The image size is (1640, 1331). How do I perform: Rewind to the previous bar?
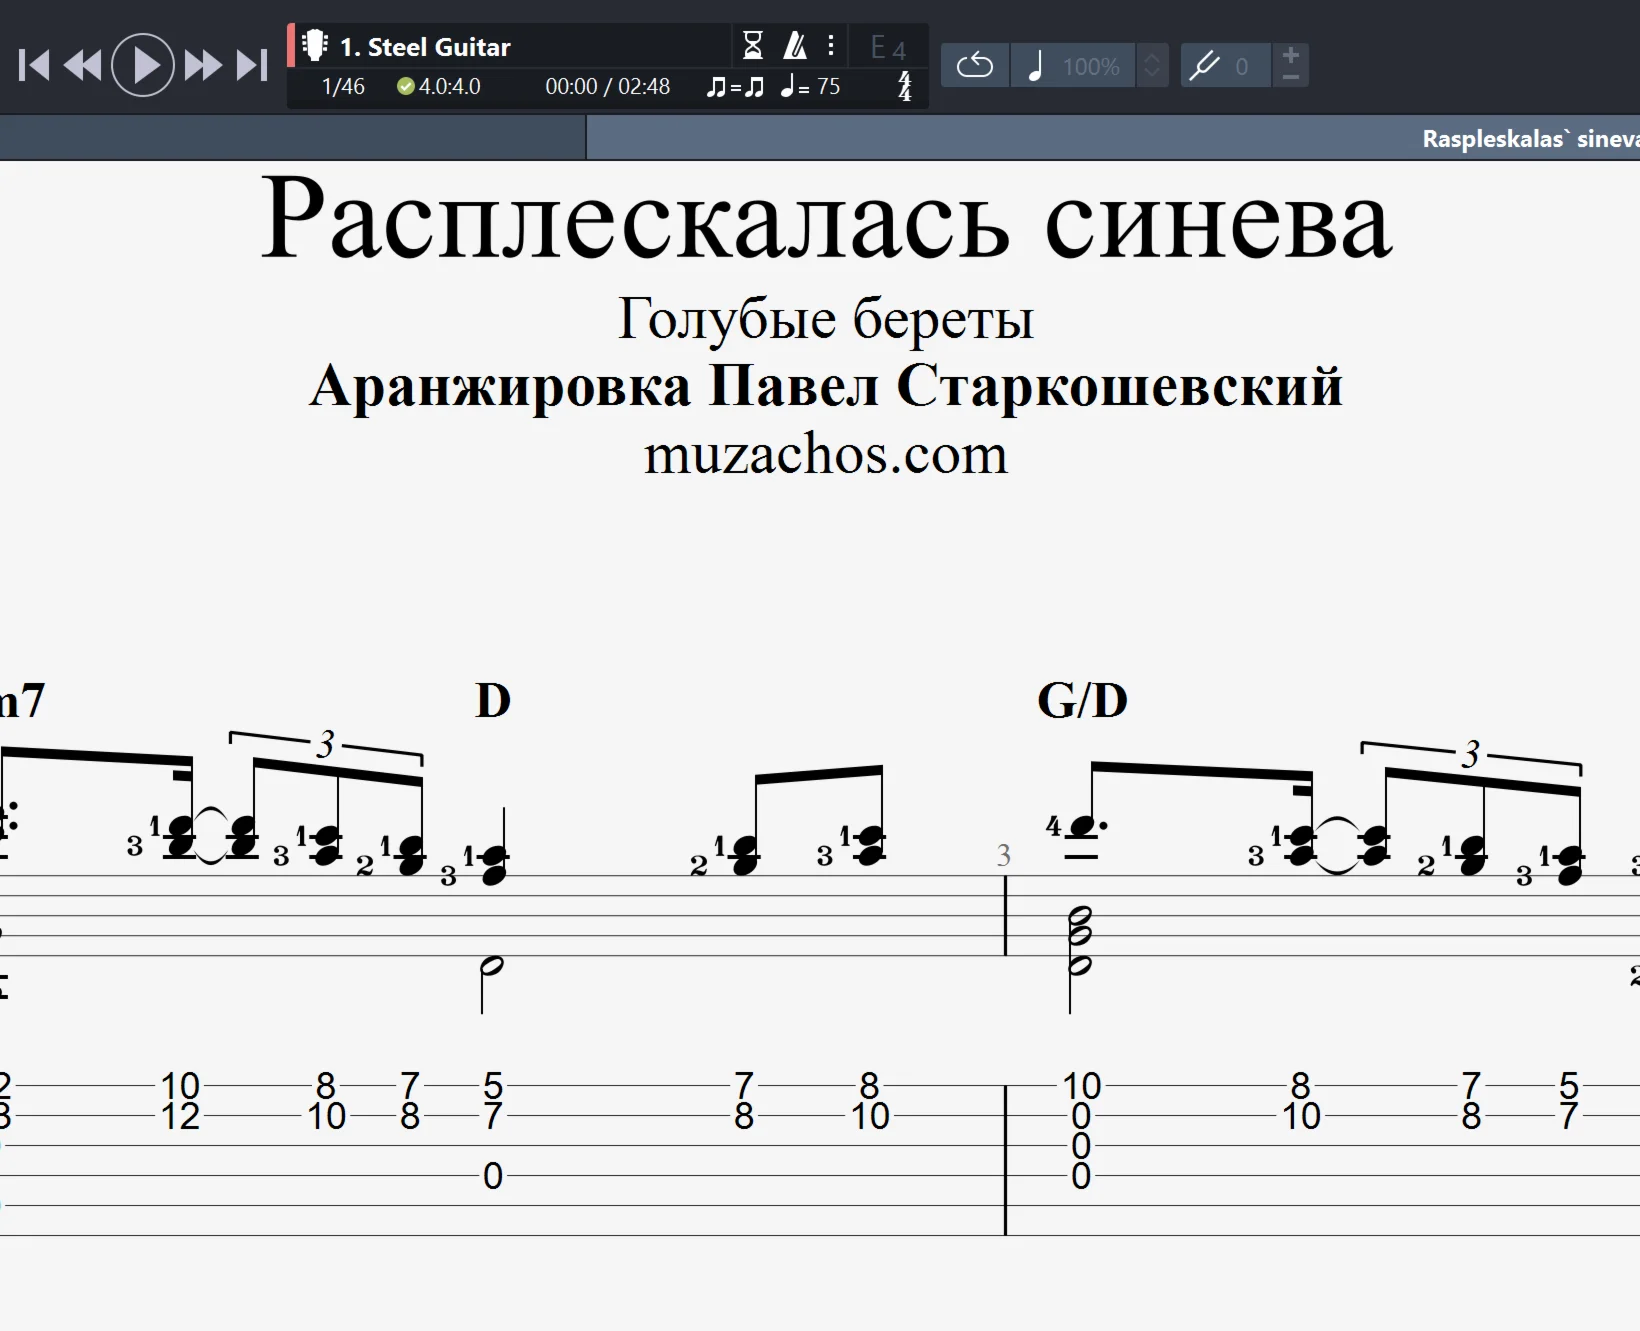[83, 66]
